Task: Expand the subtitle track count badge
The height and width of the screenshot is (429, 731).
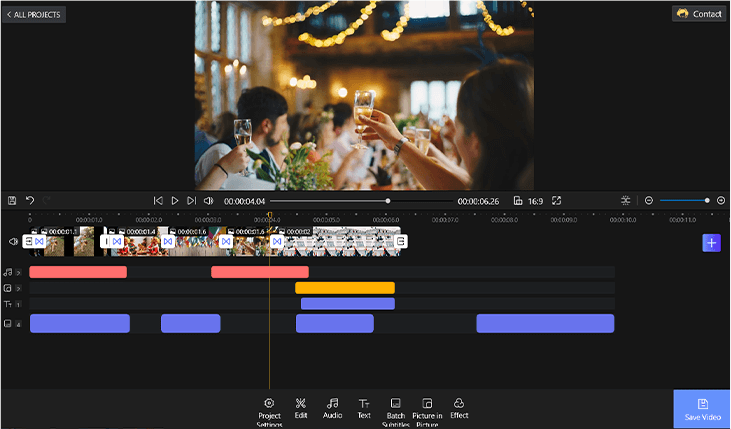Action: click(19, 324)
